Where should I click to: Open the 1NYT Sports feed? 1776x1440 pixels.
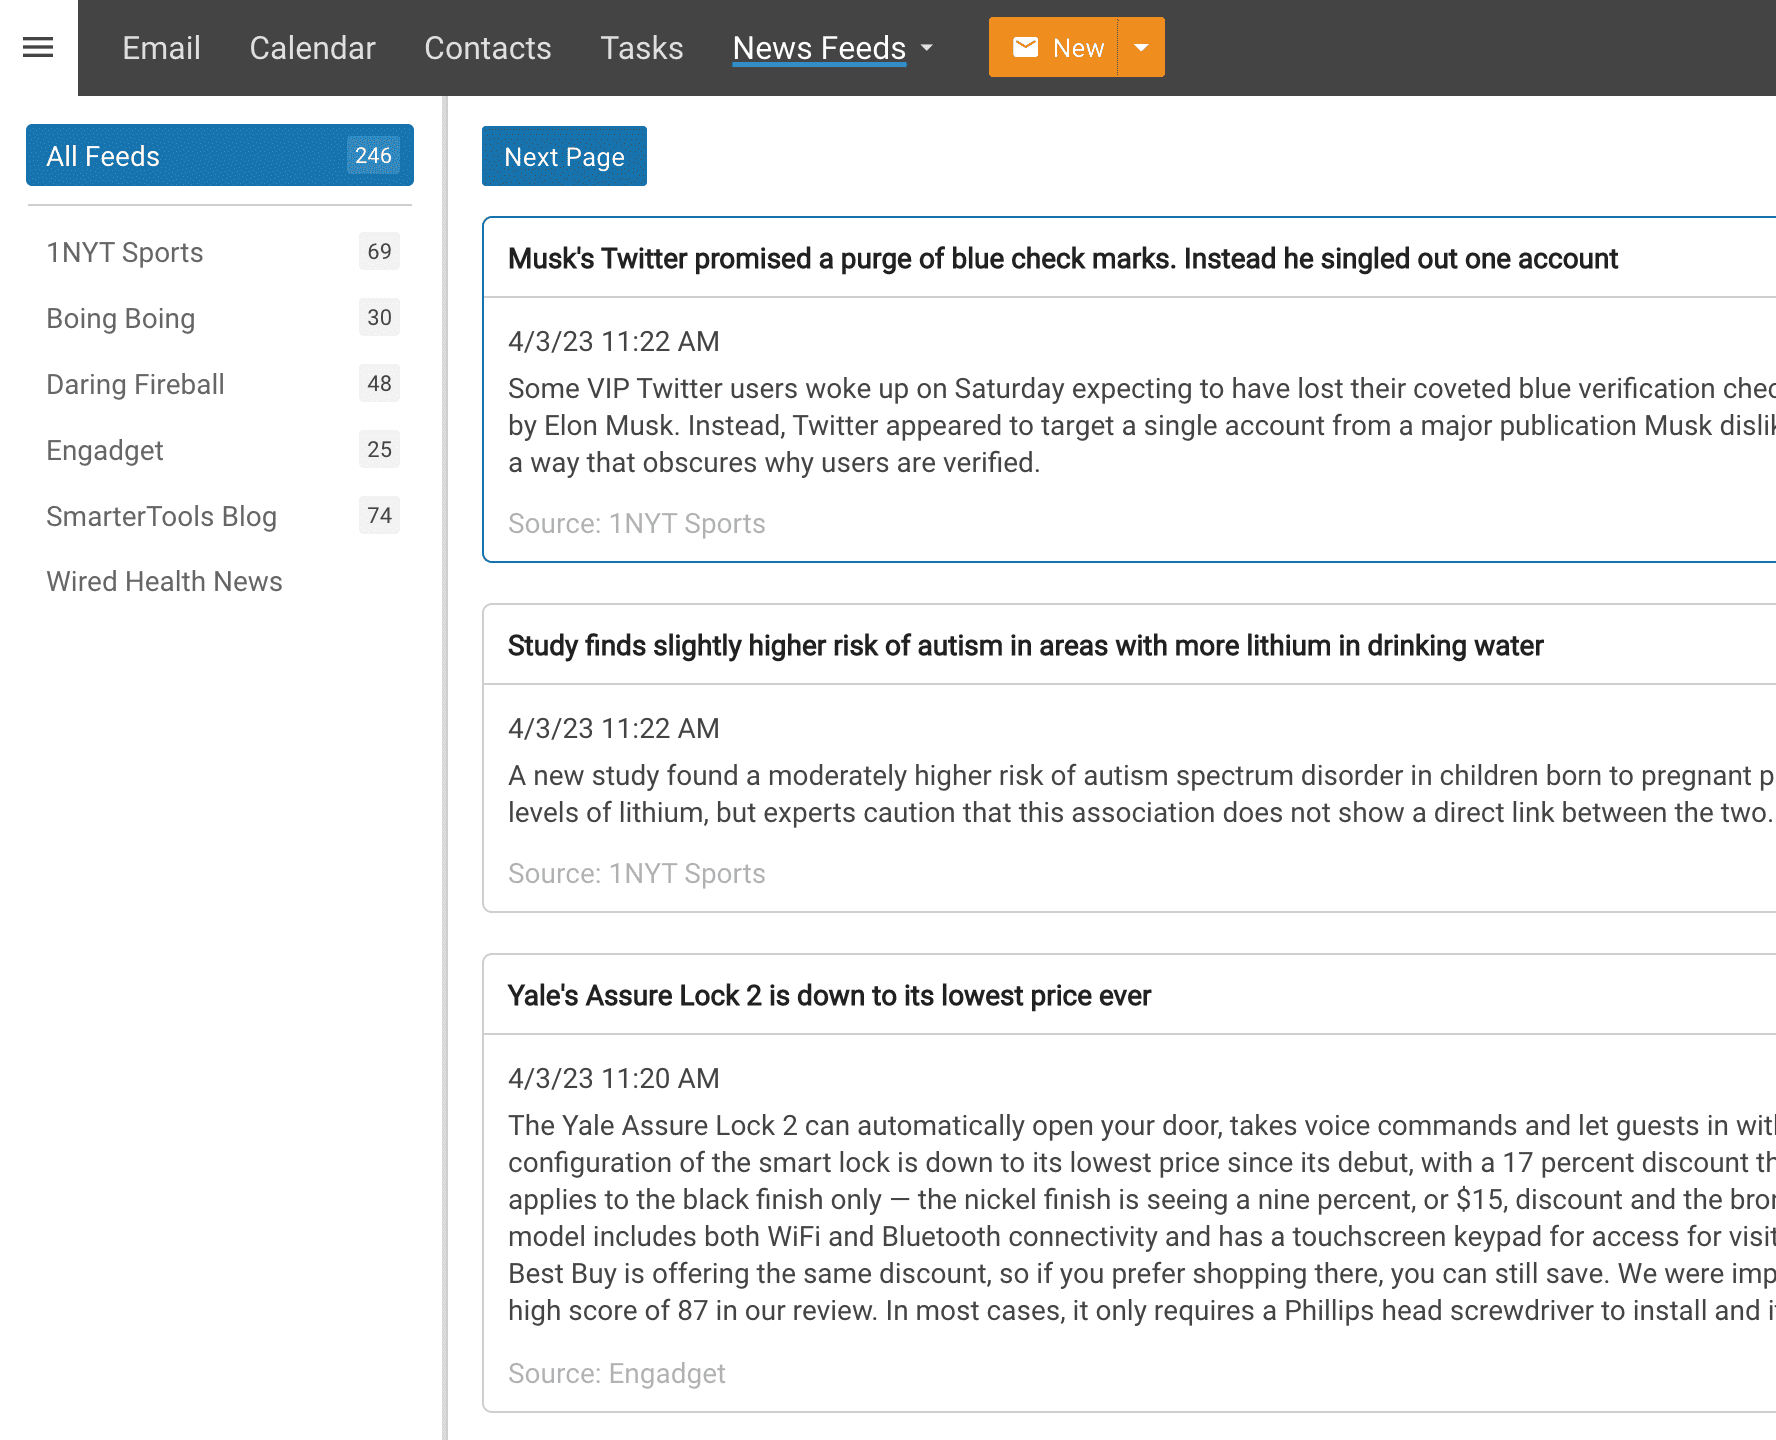tap(220, 252)
